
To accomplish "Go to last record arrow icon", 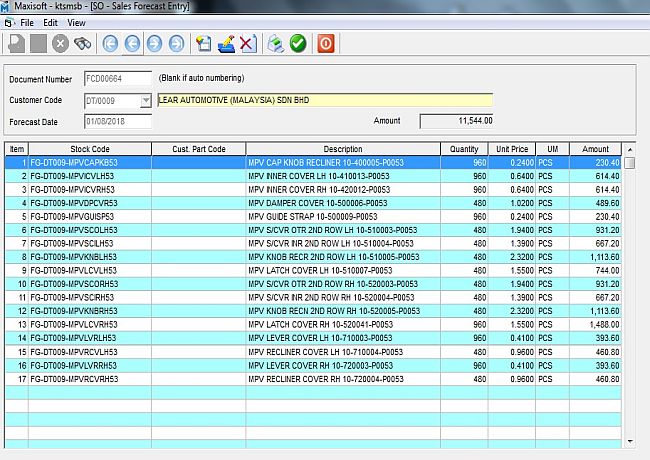I will pyautogui.click(x=176, y=44).
